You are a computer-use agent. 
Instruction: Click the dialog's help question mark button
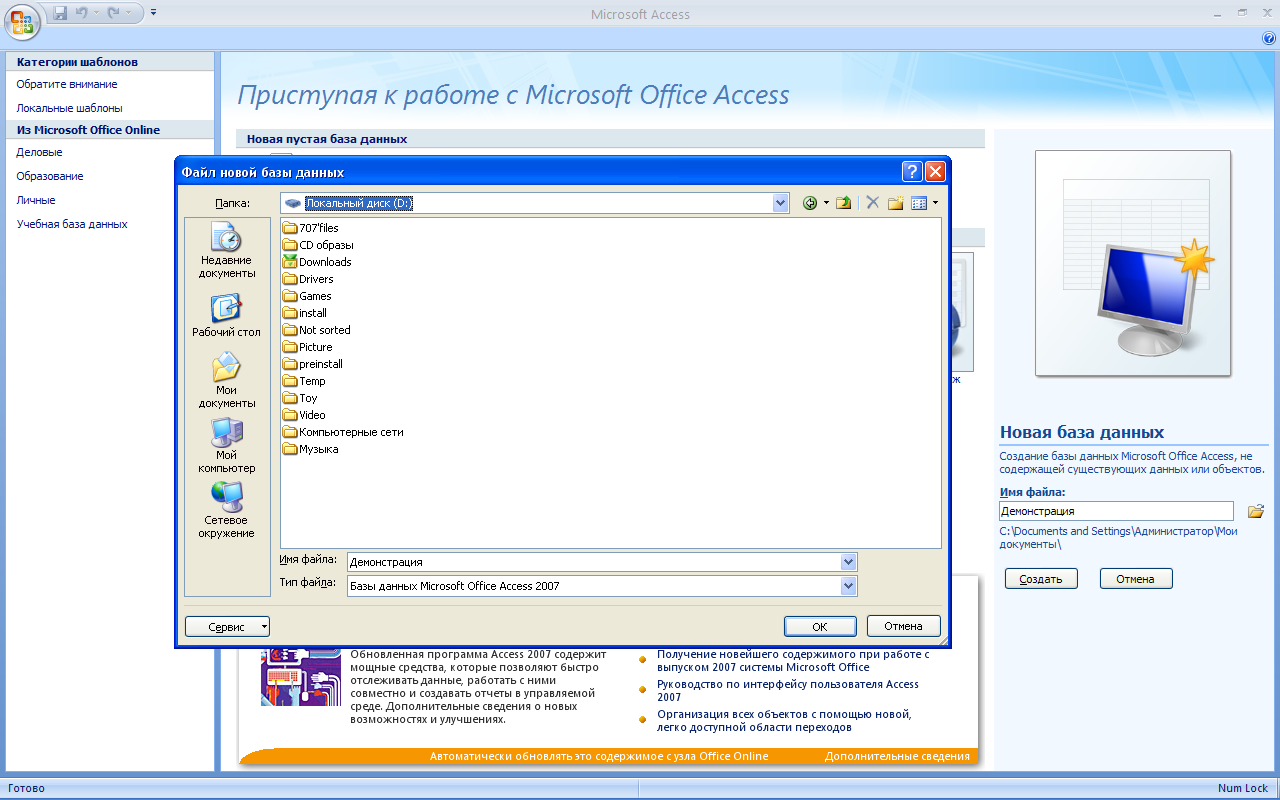(912, 172)
